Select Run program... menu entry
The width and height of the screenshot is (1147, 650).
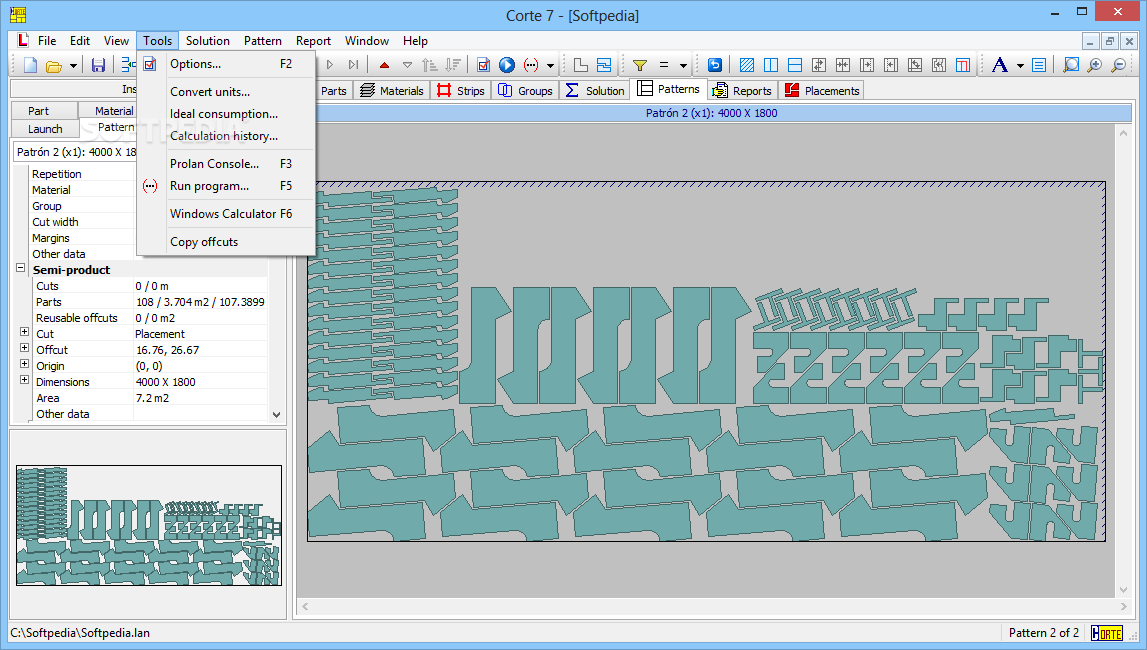pyautogui.click(x=226, y=186)
